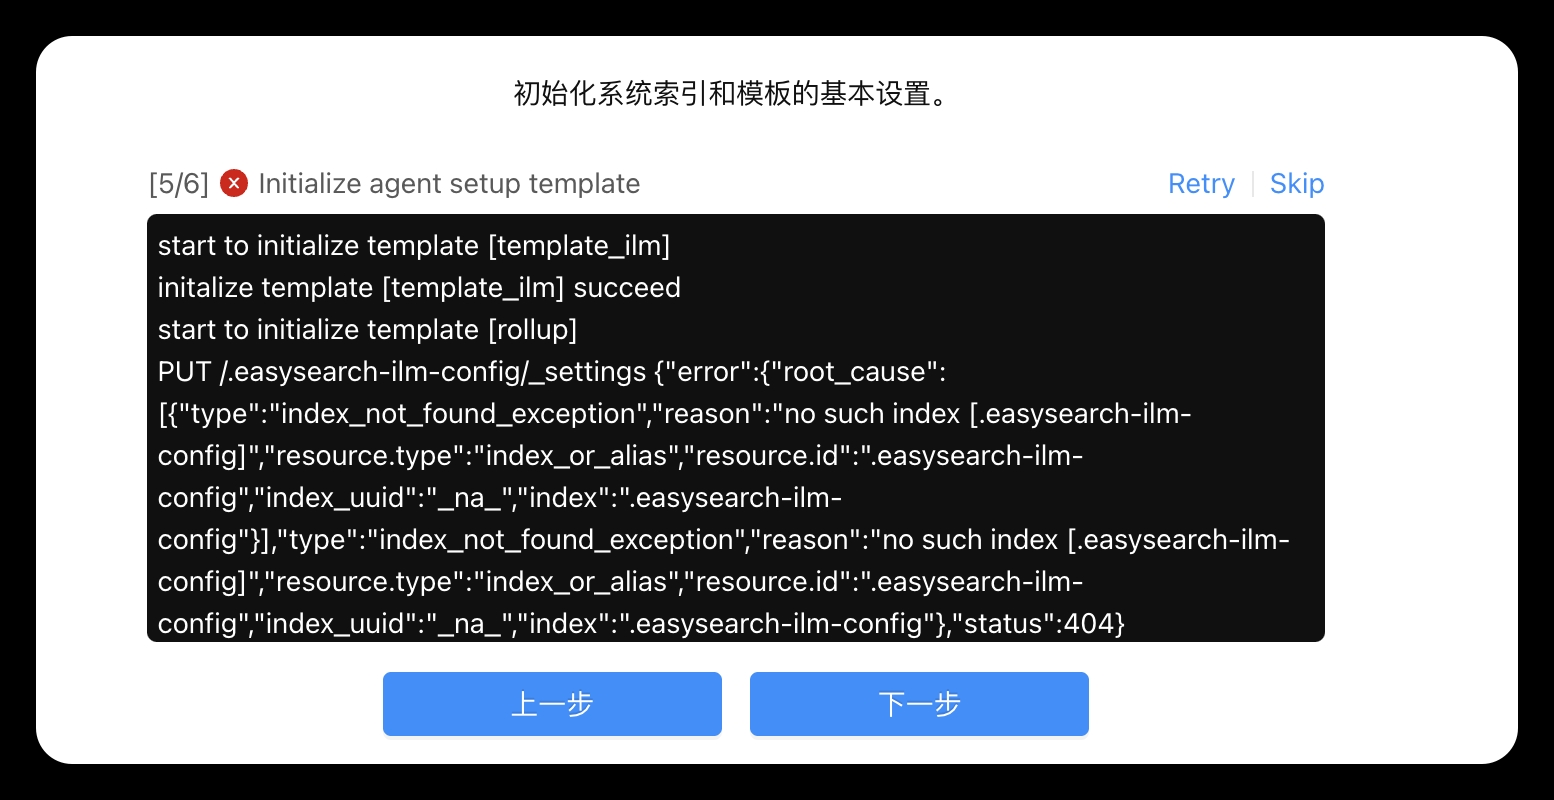
Task: Select the step counter label [5/6]
Action: (178, 183)
